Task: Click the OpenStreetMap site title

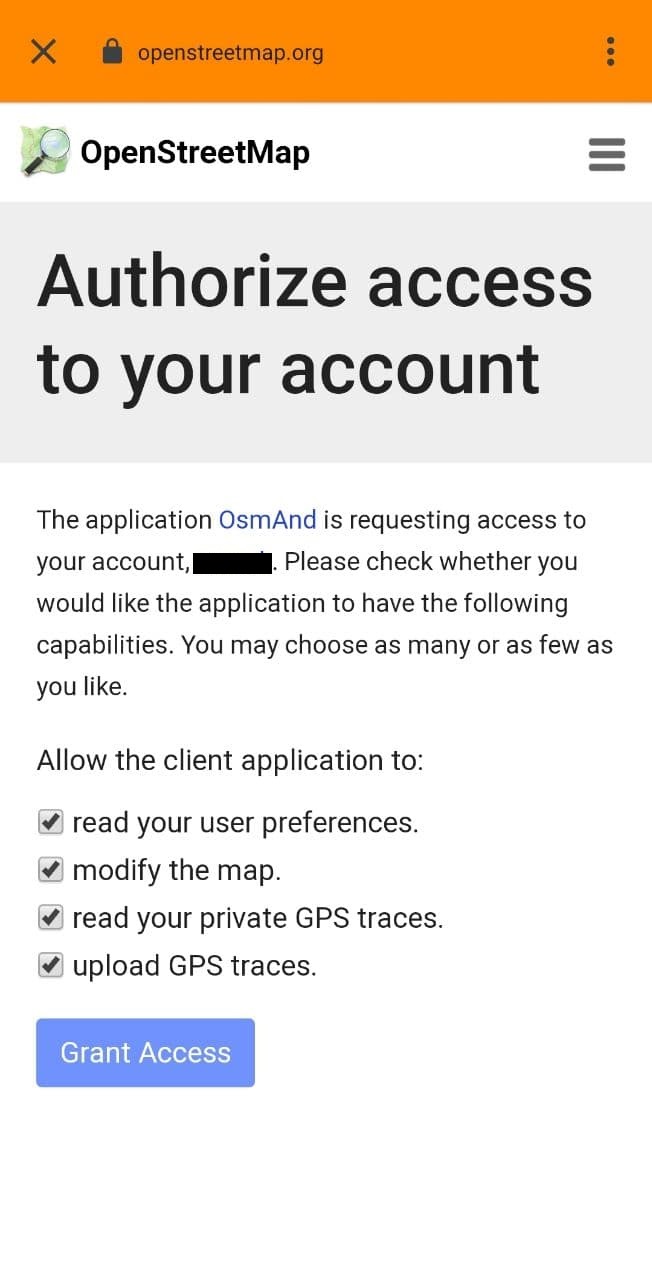Action: 195,153
